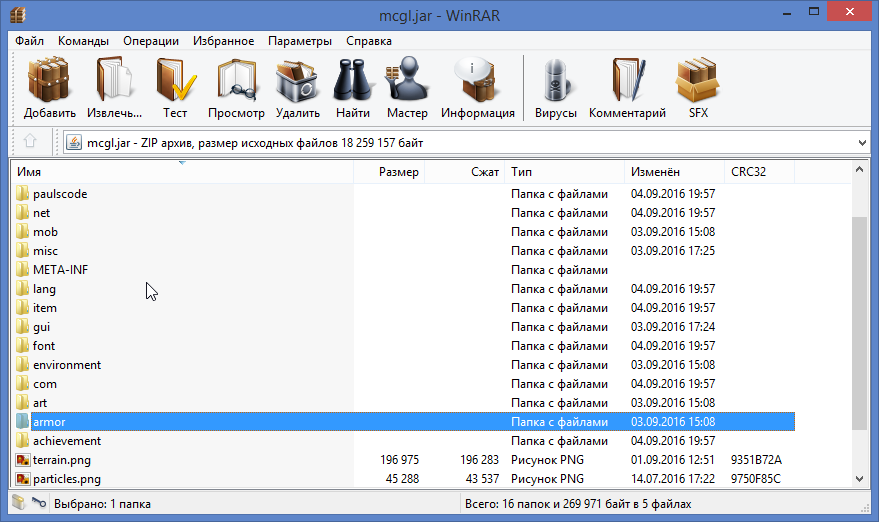Viewport: 879px width, 522px height.
Task: Click the window resize grip corner
Action: 865,507
